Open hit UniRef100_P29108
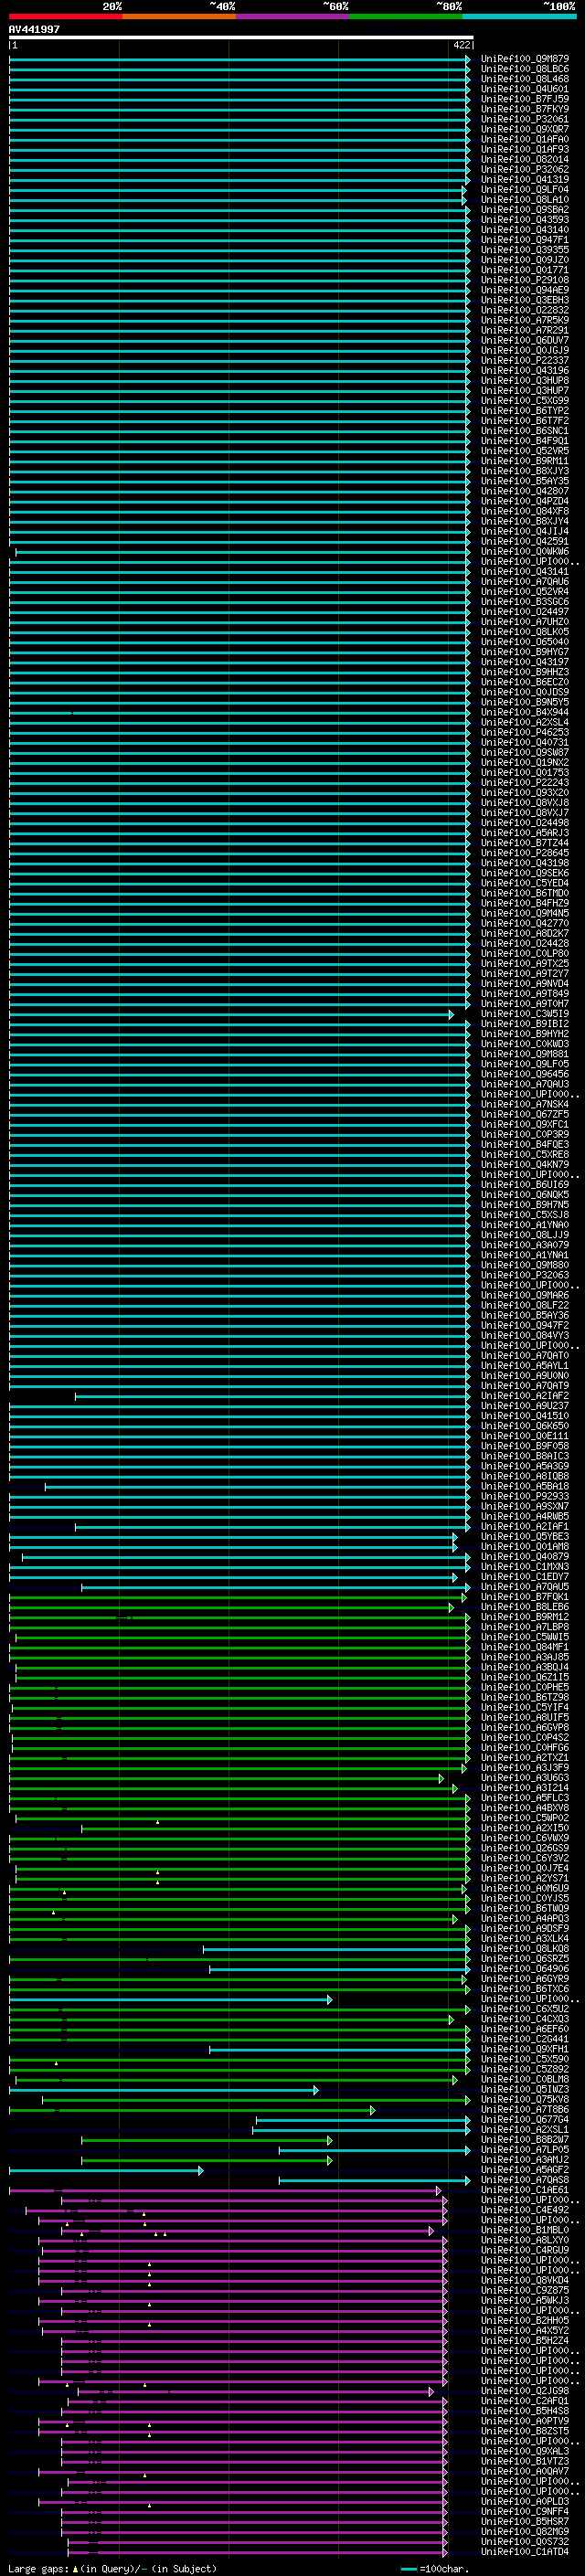Screen dimensions: 585x2576 (x=524, y=280)
